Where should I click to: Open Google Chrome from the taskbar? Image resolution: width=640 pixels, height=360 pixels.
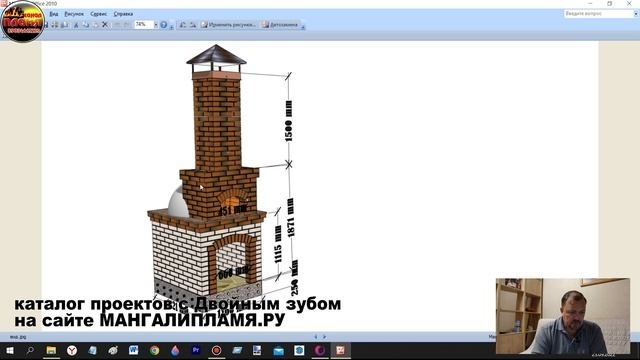pos(154,351)
